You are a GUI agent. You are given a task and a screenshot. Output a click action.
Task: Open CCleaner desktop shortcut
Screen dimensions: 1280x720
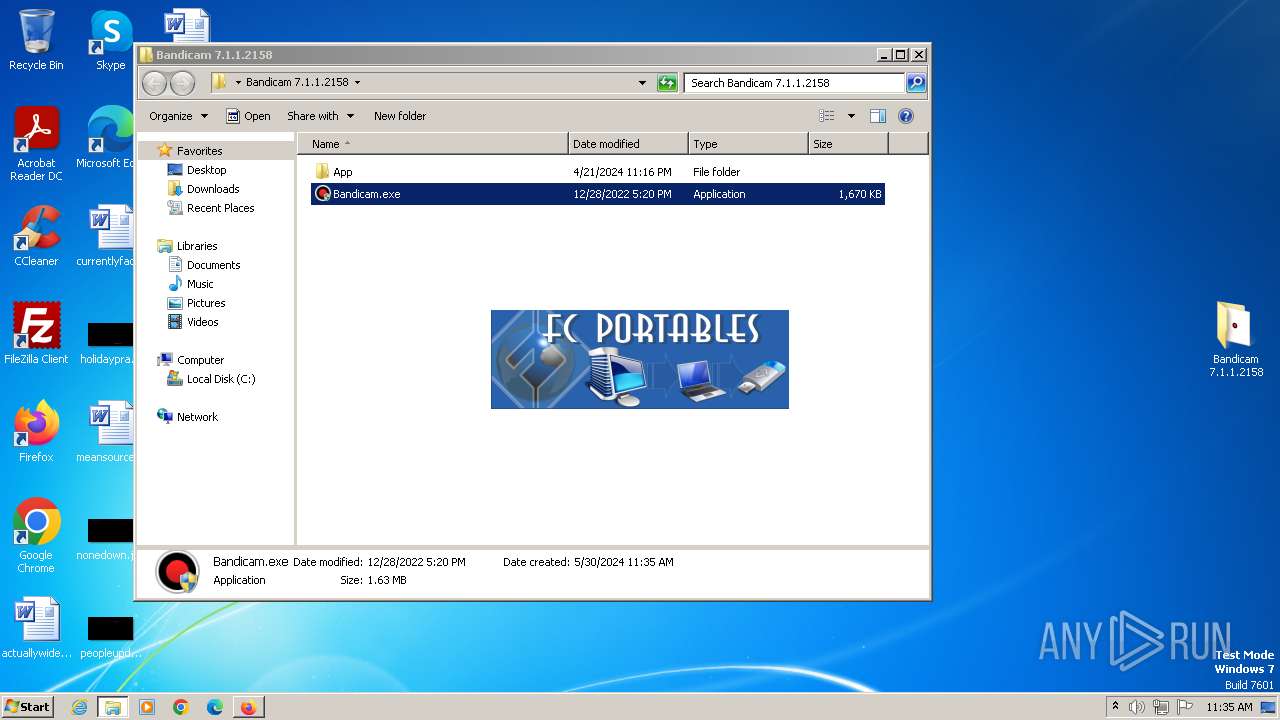36,236
